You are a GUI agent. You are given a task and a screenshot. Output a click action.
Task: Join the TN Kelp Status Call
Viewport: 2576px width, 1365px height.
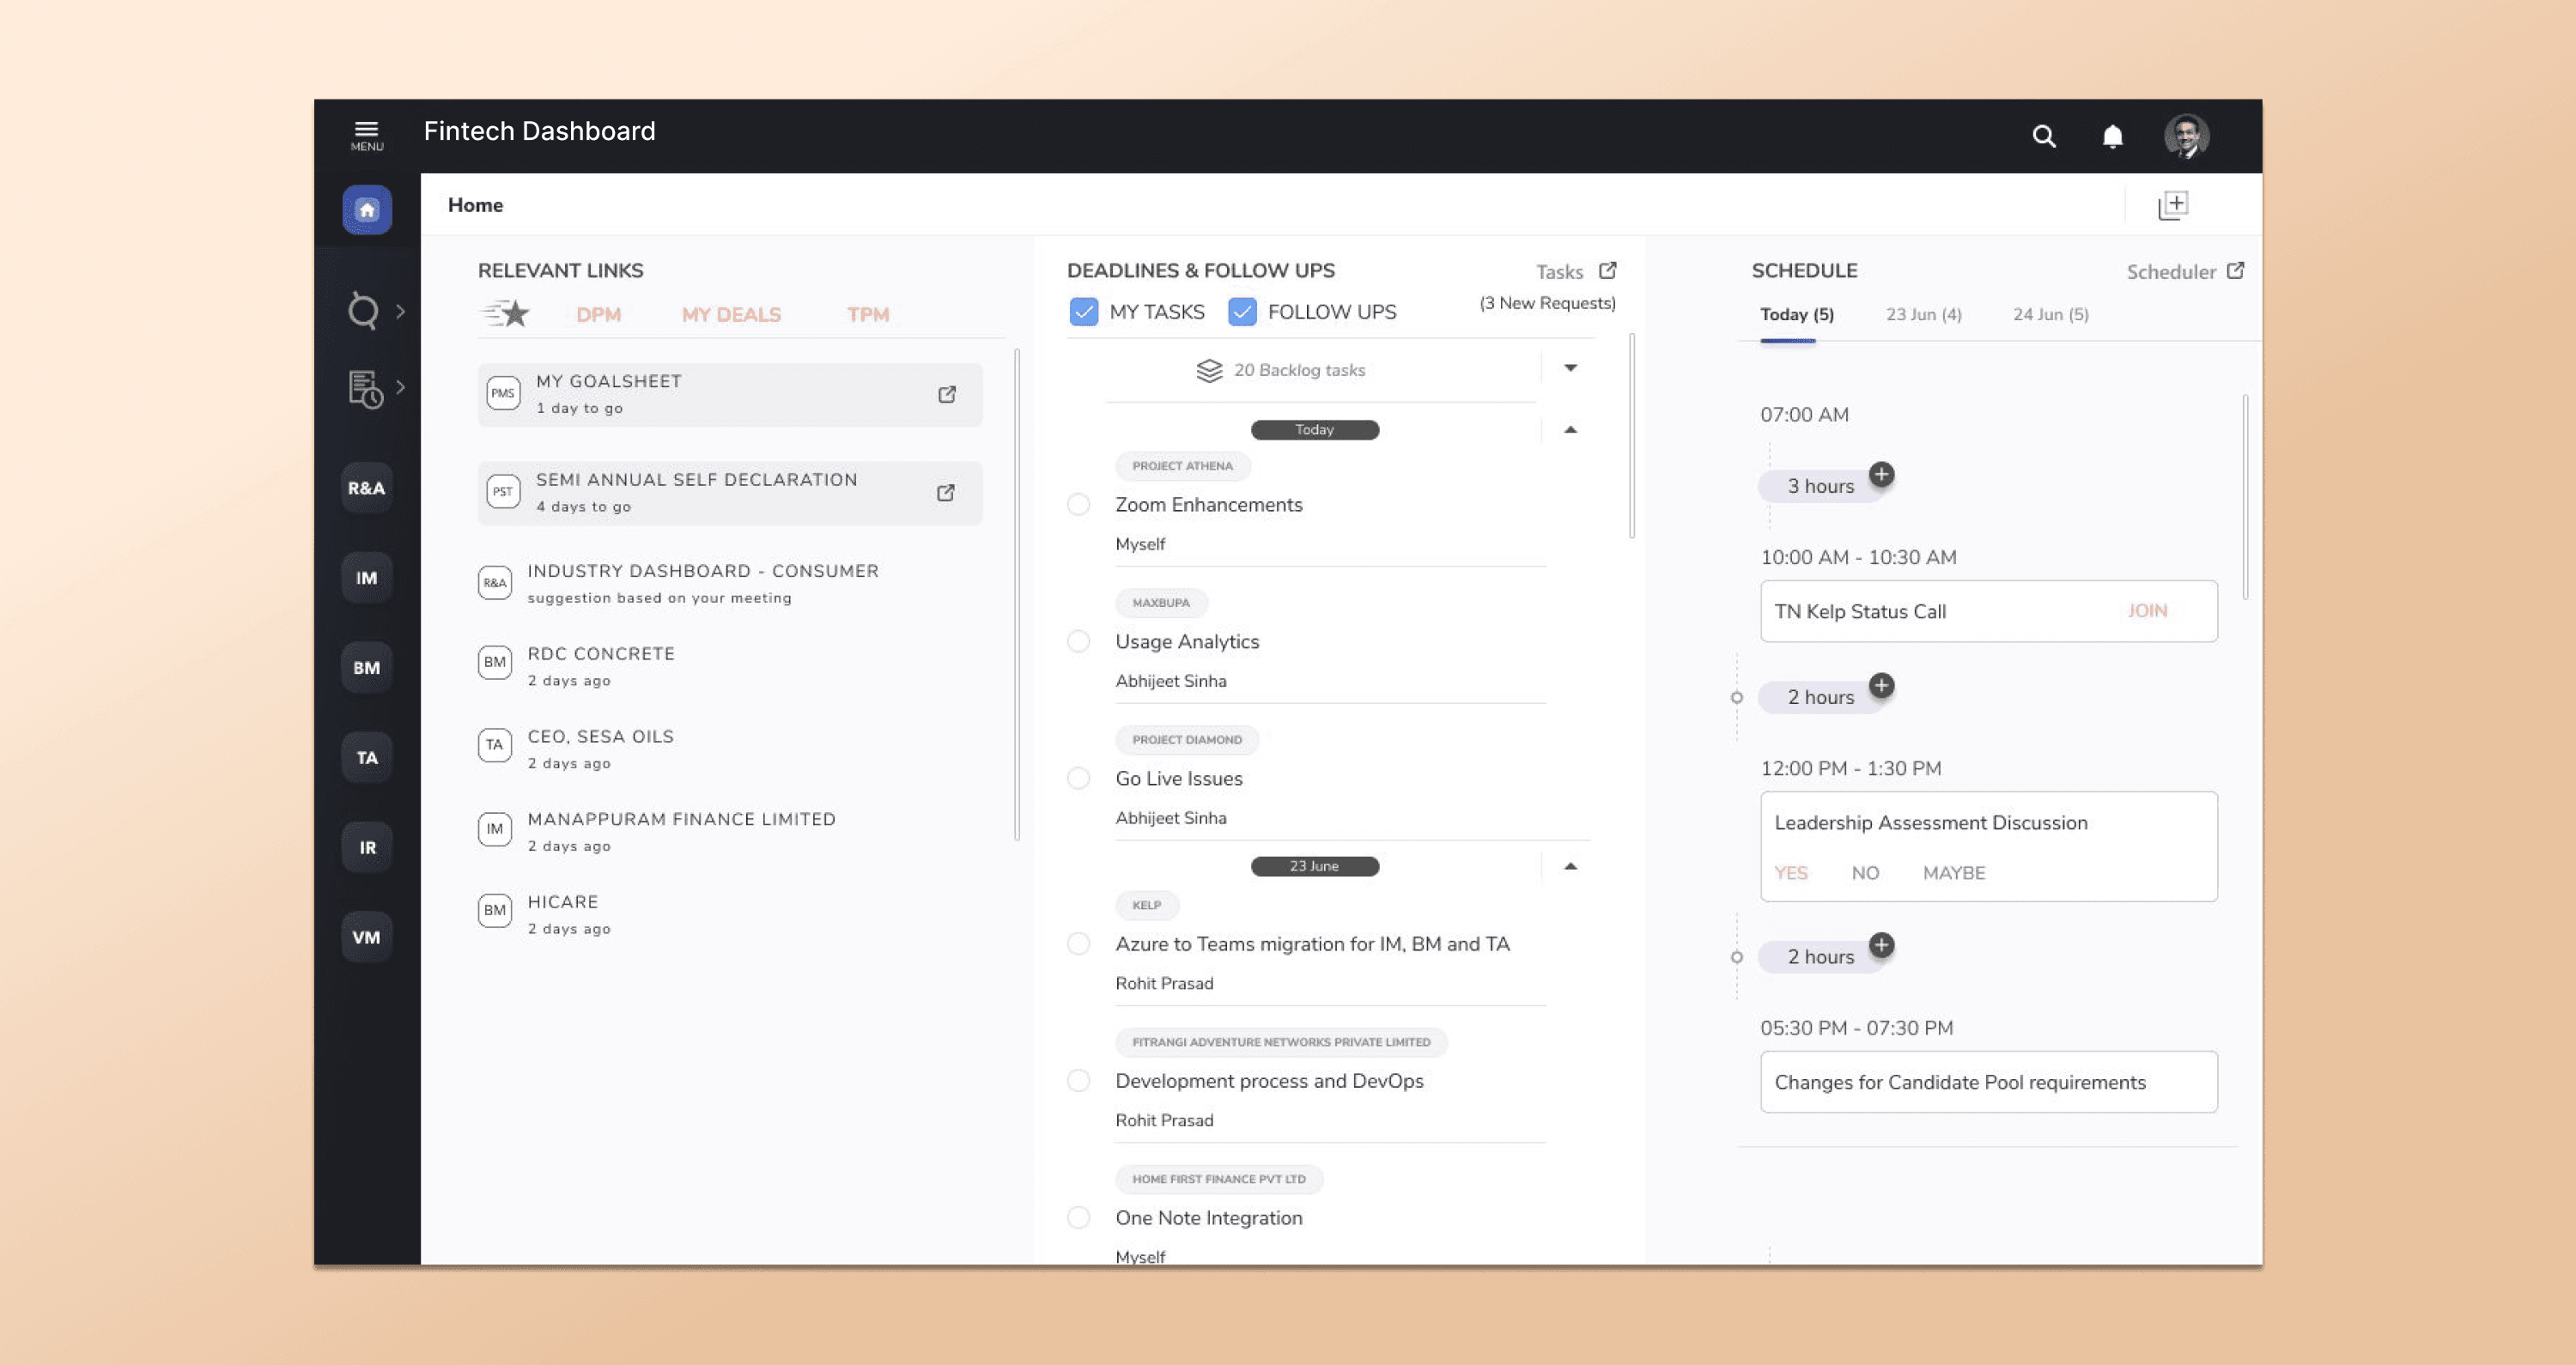pyautogui.click(x=2147, y=610)
